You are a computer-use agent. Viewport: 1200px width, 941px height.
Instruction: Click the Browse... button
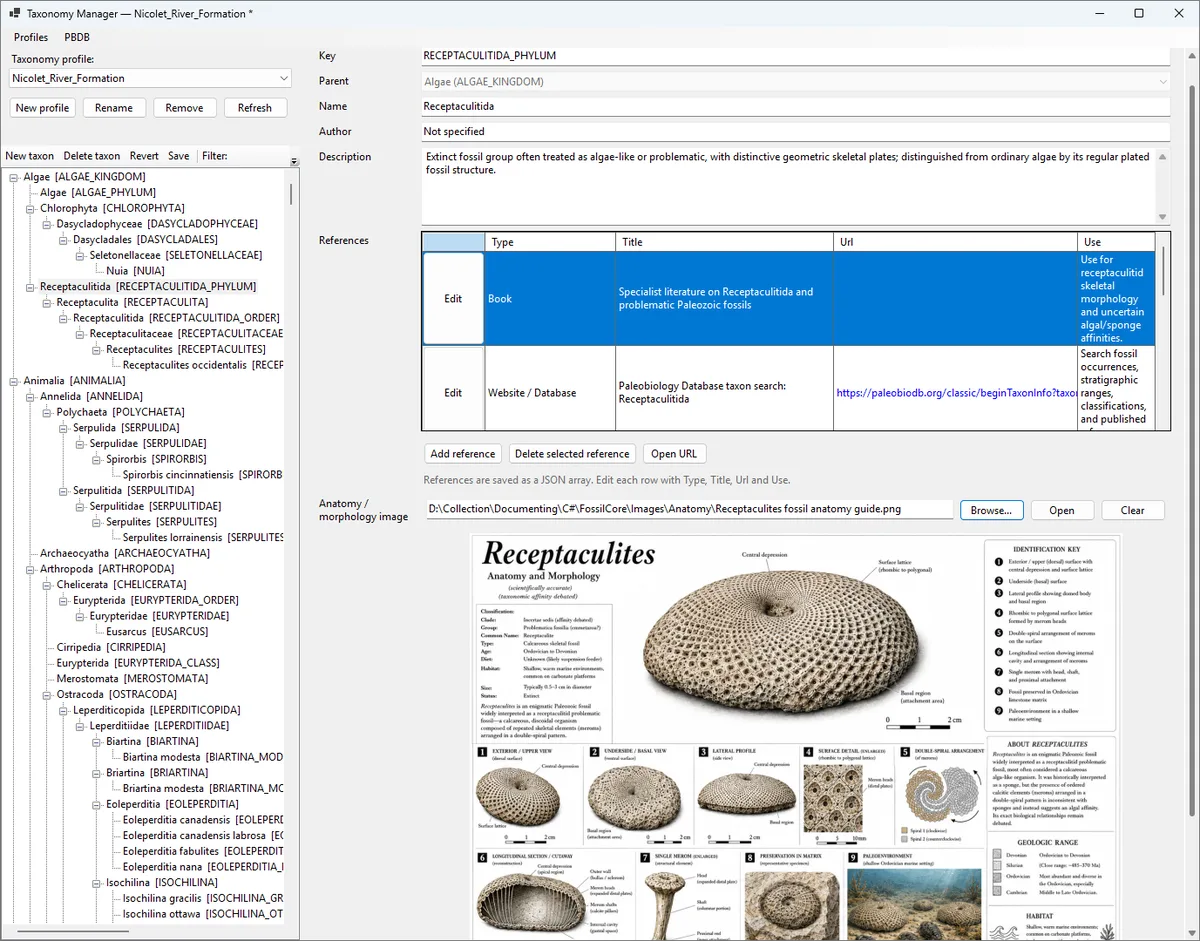tap(991, 510)
